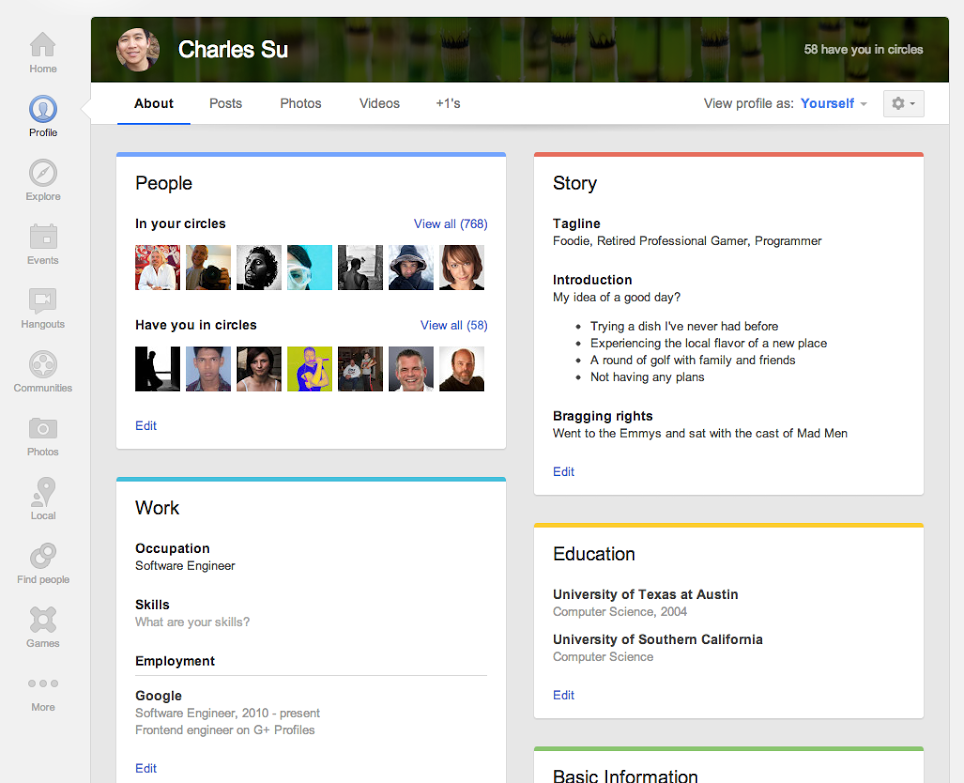Click View all (58) link

tap(453, 325)
